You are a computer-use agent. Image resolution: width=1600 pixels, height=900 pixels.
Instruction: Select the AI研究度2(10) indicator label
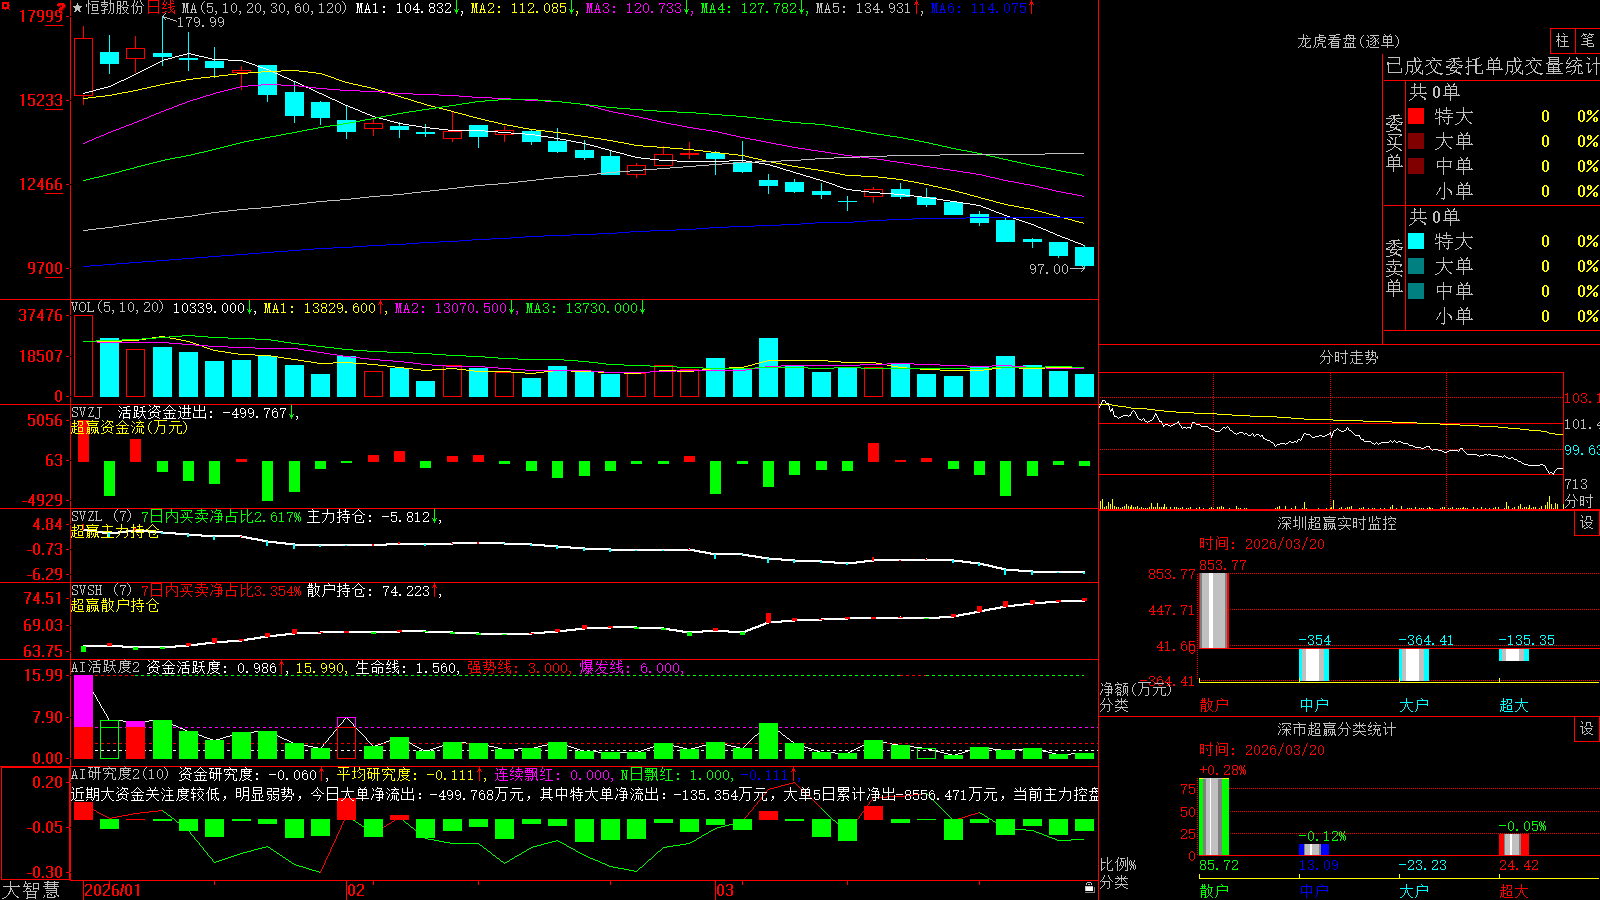pyautogui.click(x=120, y=774)
